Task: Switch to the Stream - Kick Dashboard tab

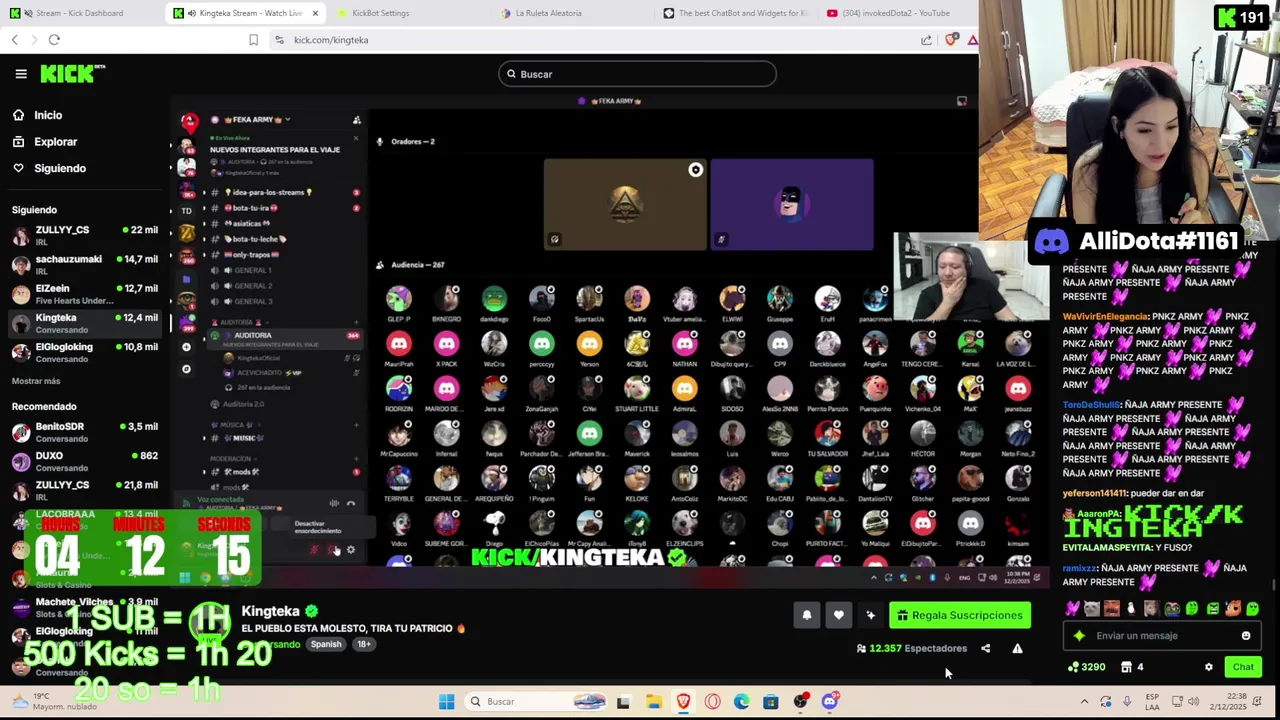Action: click(80, 13)
